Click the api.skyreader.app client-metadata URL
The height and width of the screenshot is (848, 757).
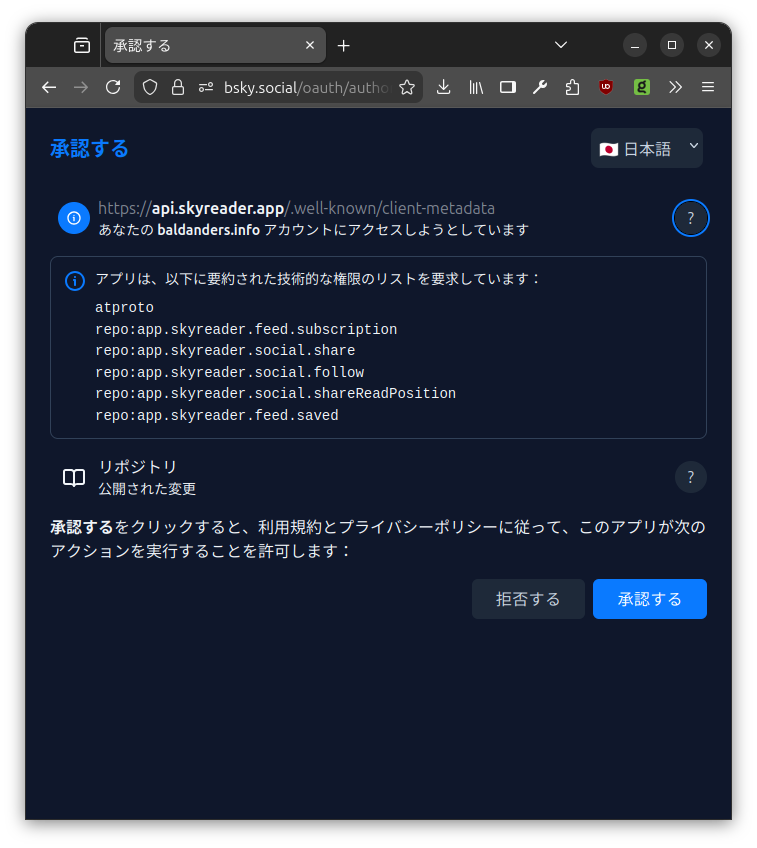[x=296, y=208]
